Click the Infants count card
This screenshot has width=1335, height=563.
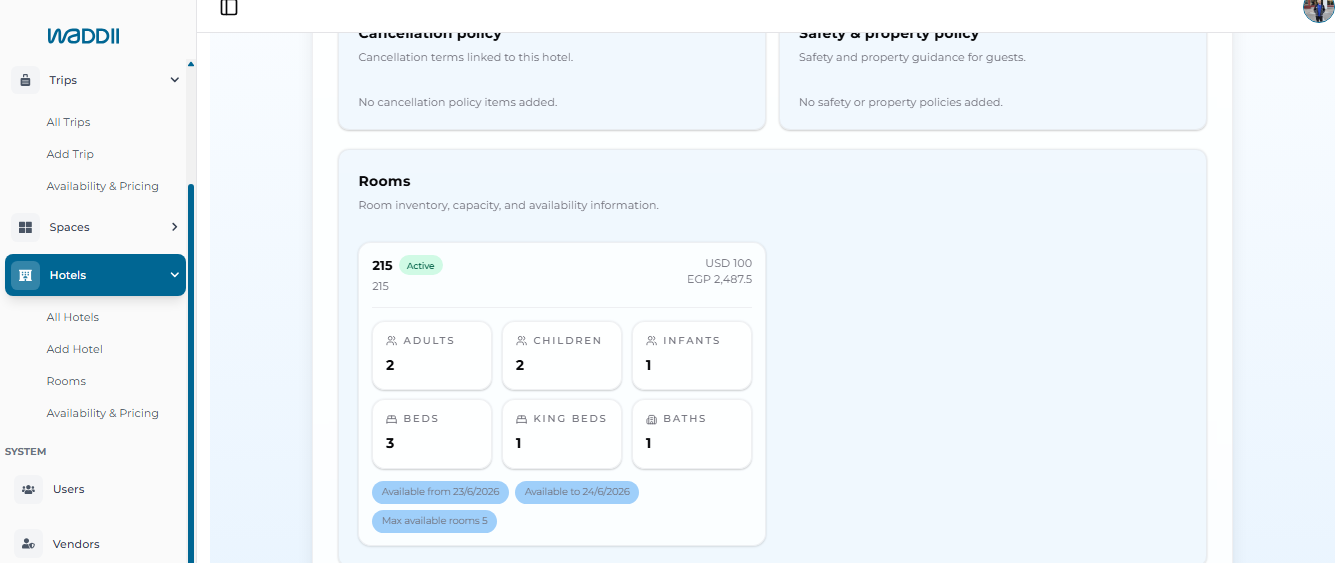(692, 355)
